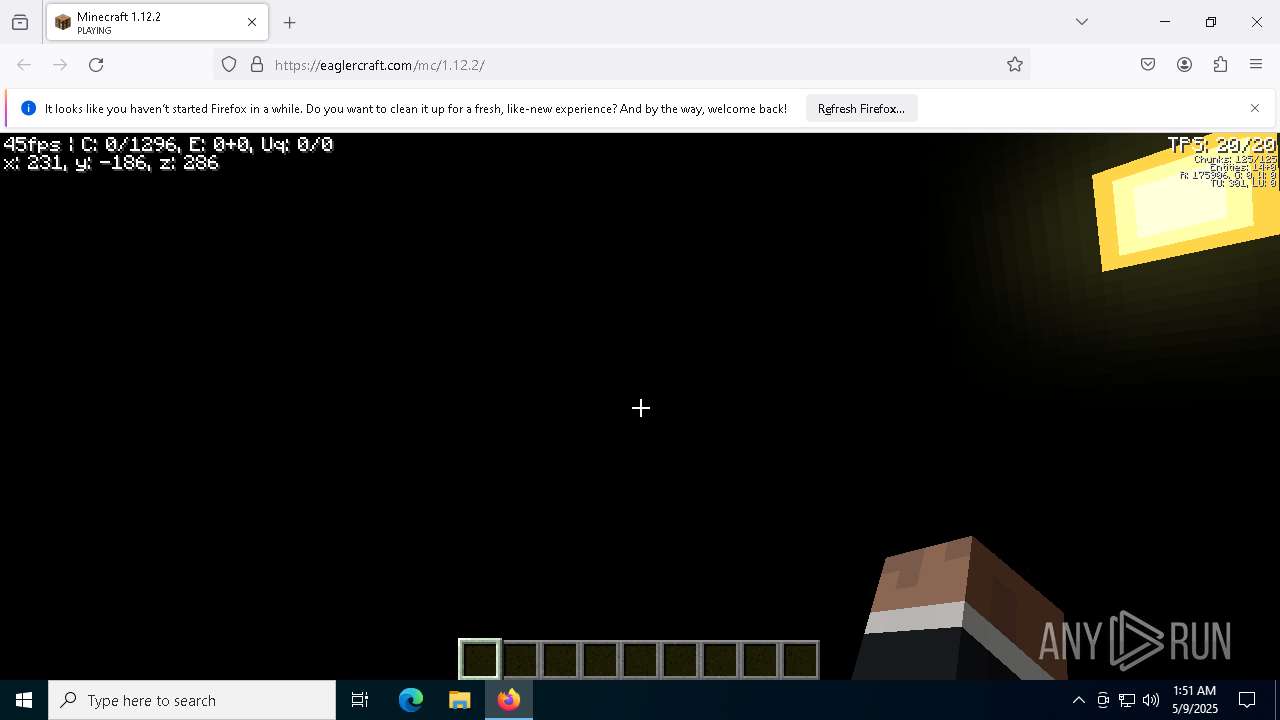Click the taskbar search box
Screen dimensions: 1280x720
tap(192, 700)
